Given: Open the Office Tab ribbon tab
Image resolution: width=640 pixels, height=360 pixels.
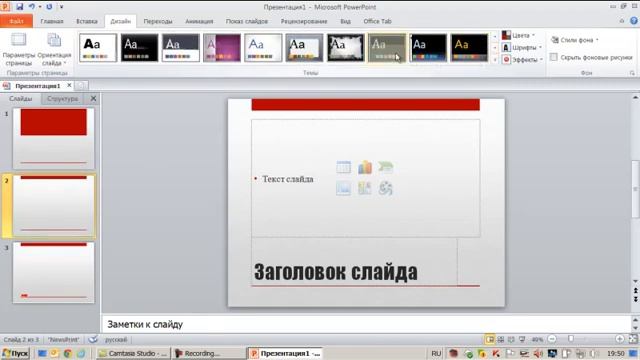Looking at the screenshot, I should pos(377,21).
